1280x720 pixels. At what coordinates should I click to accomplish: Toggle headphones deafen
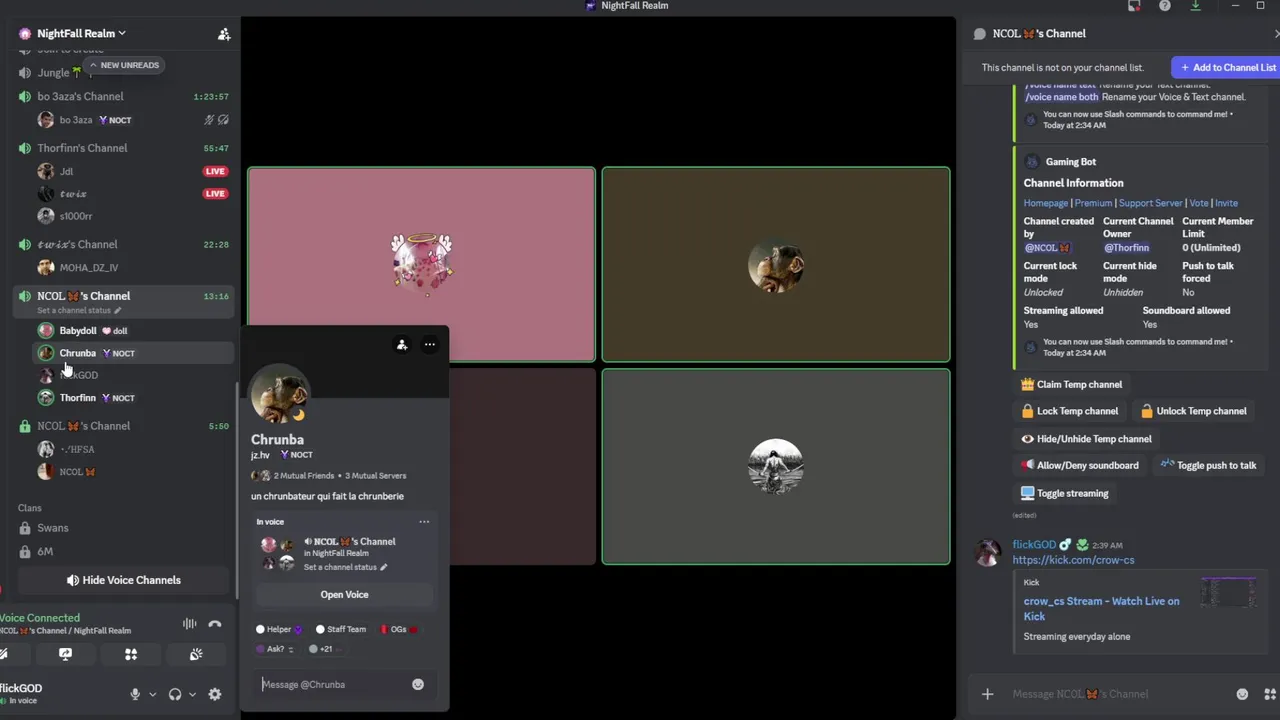coord(175,694)
